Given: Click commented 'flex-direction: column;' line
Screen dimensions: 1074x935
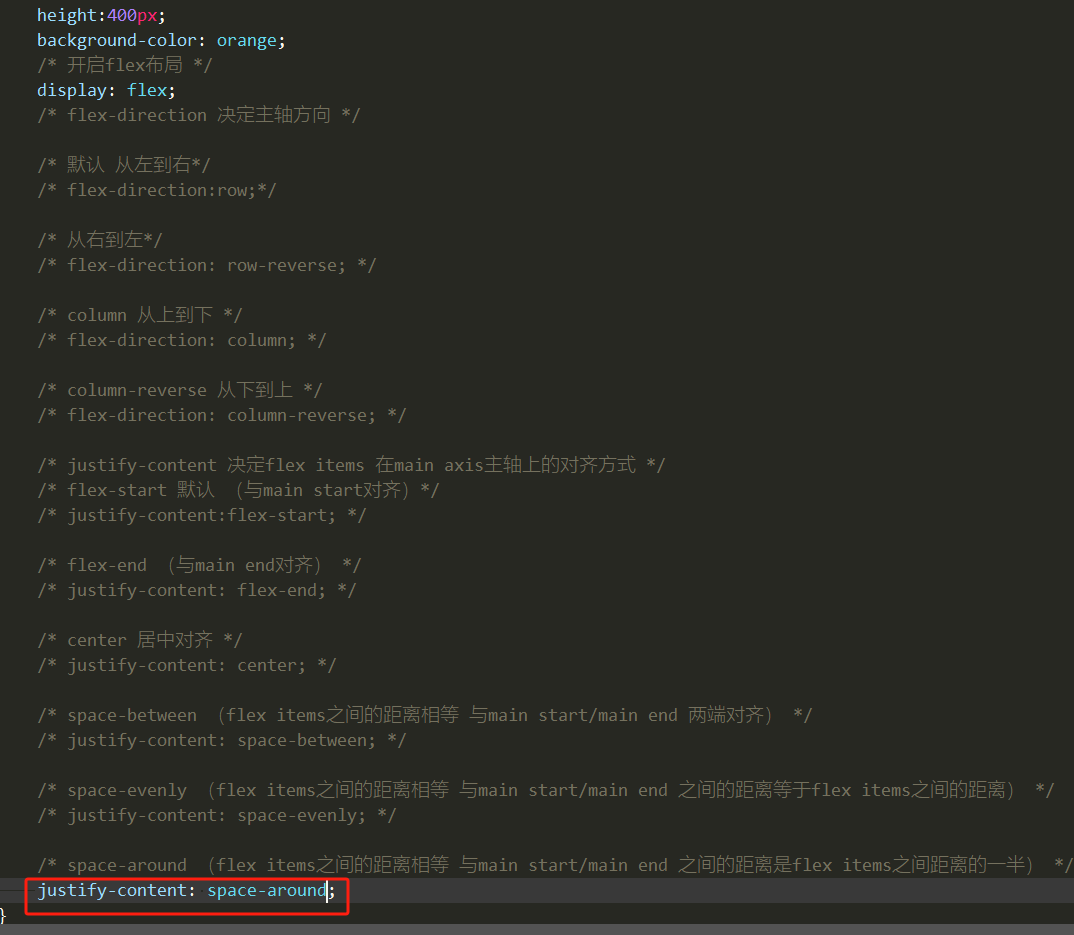Looking at the screenshot, I should coord(182,340).
